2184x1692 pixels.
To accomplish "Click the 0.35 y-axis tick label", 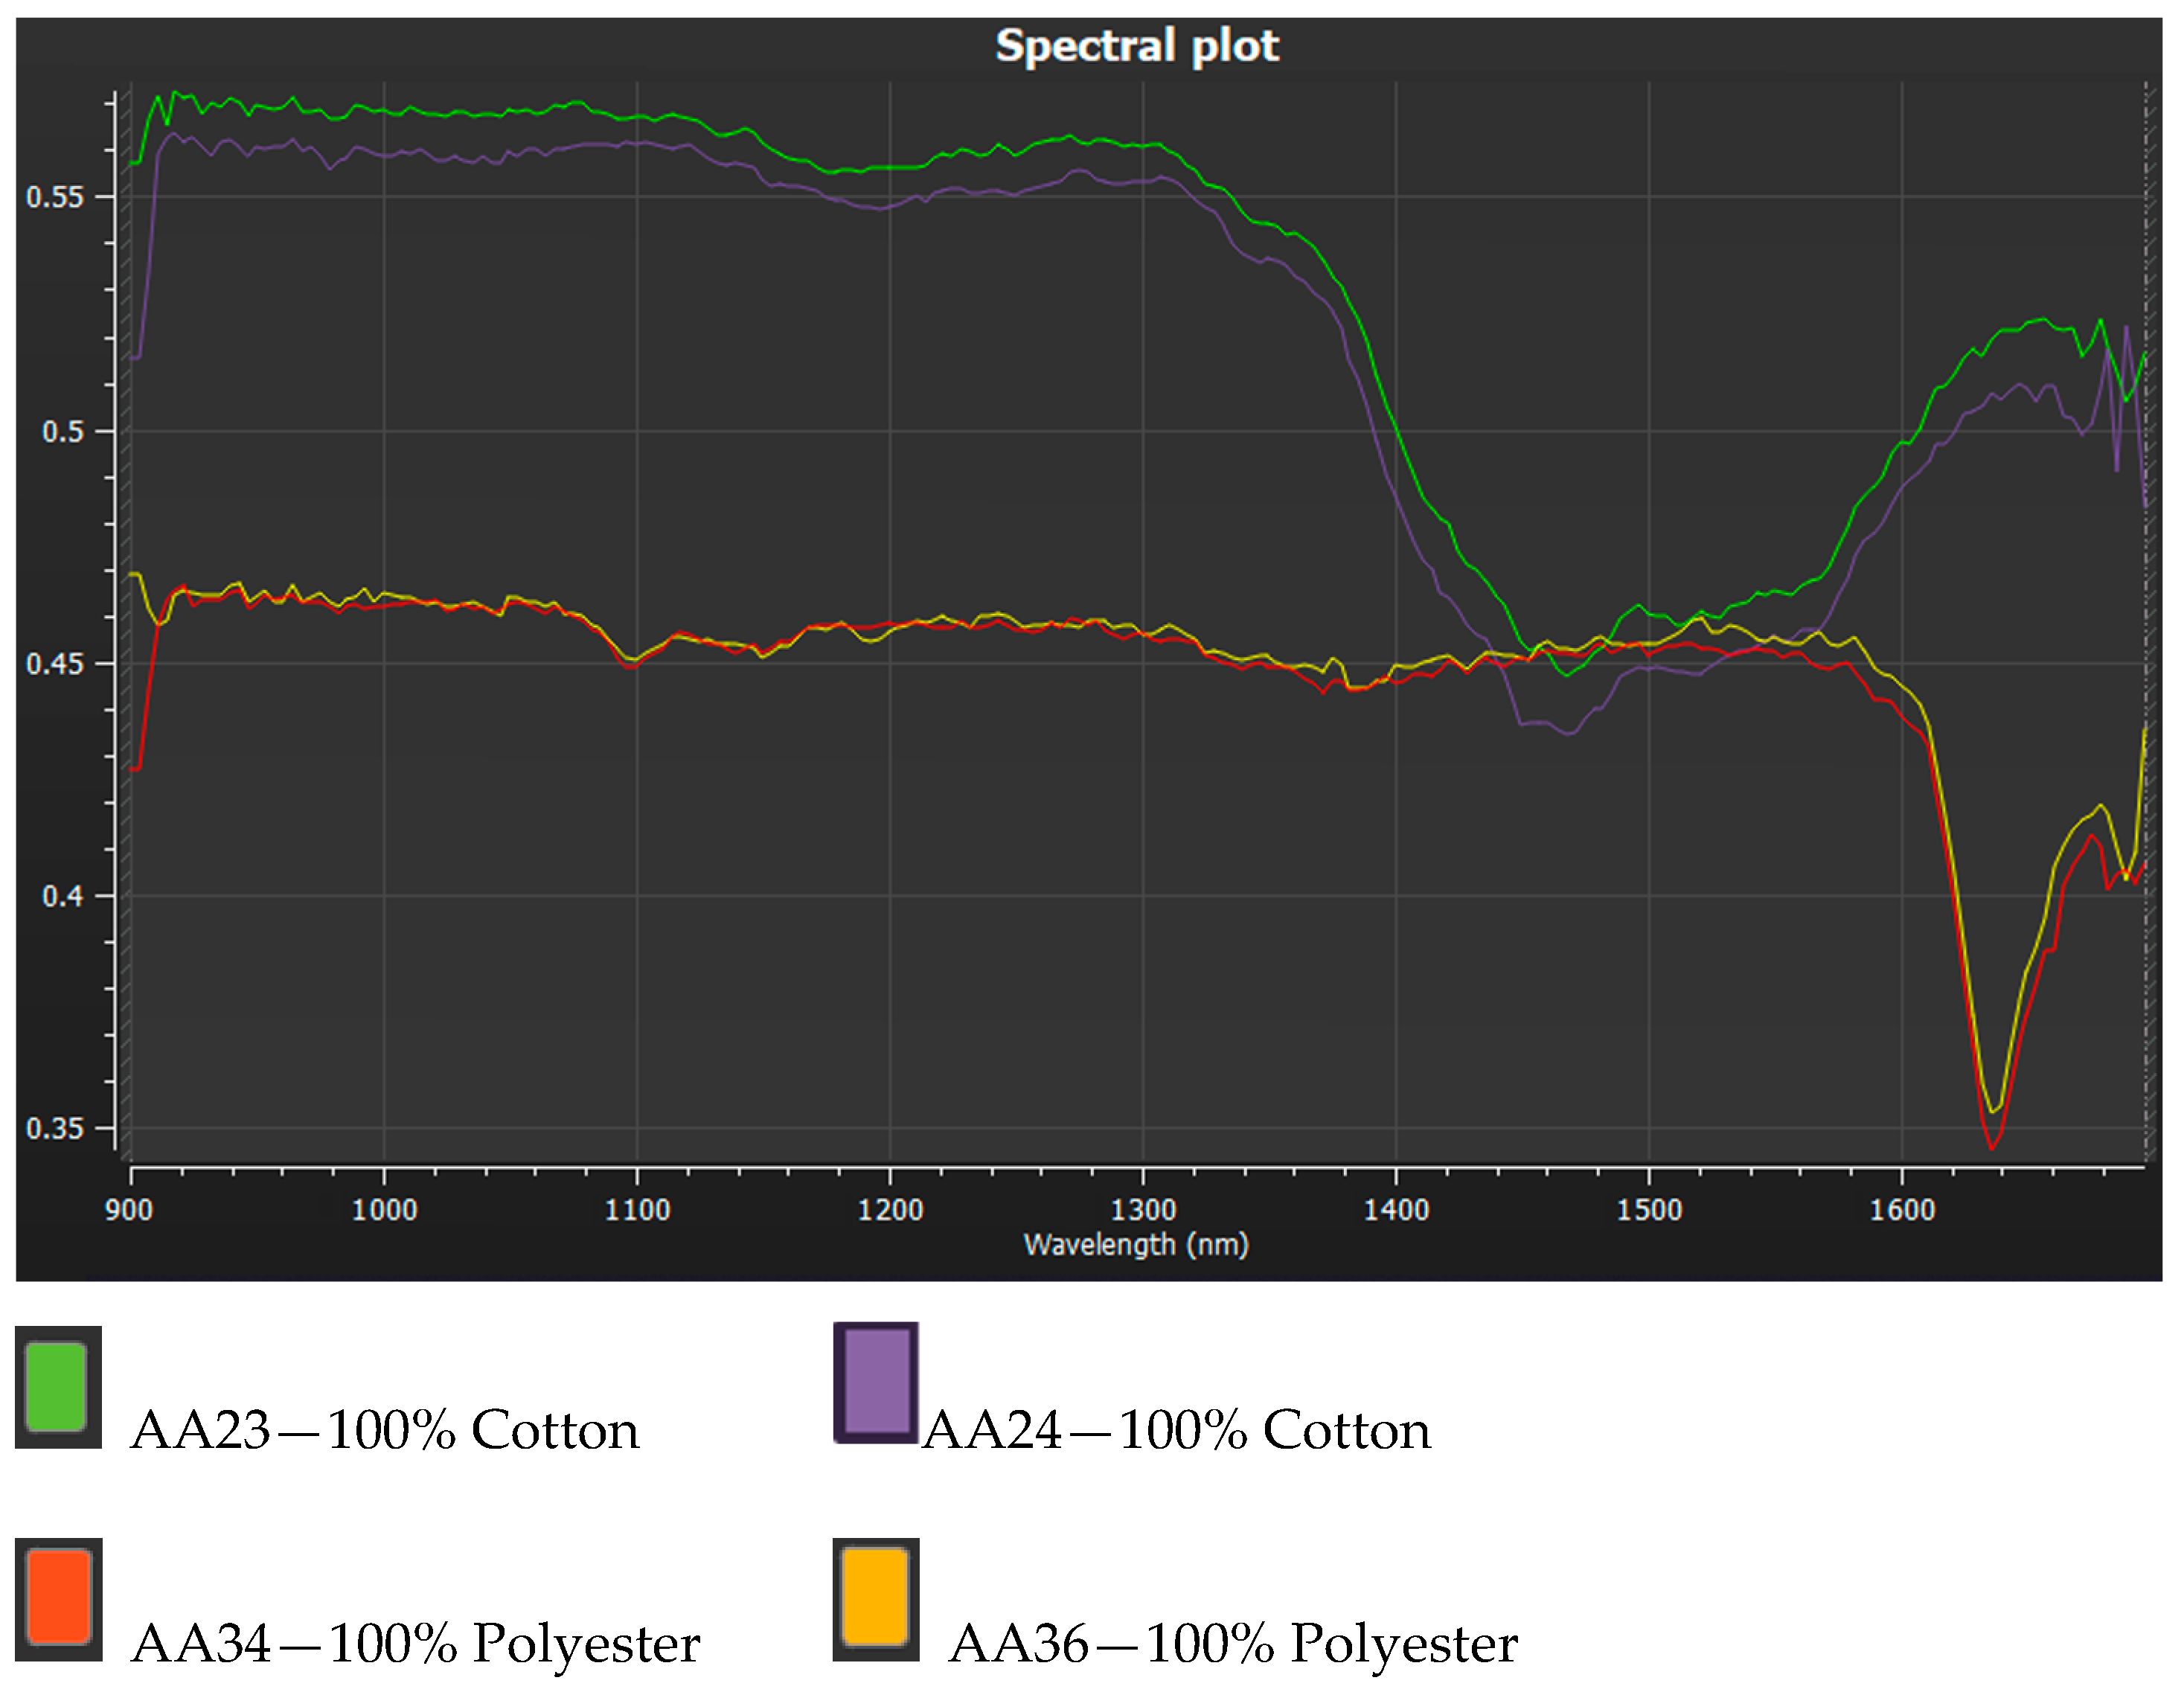I will click(x=55, y=1129).
